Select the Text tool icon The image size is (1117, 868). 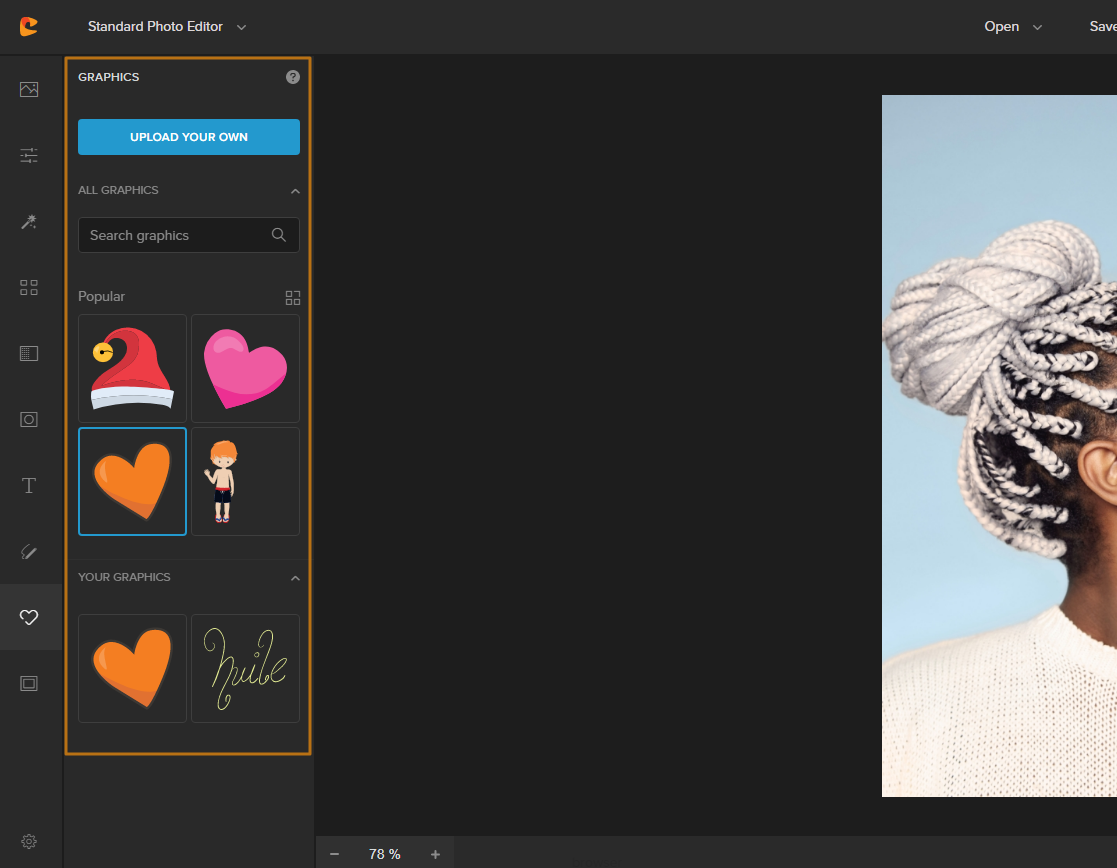[x=29, y=486]
